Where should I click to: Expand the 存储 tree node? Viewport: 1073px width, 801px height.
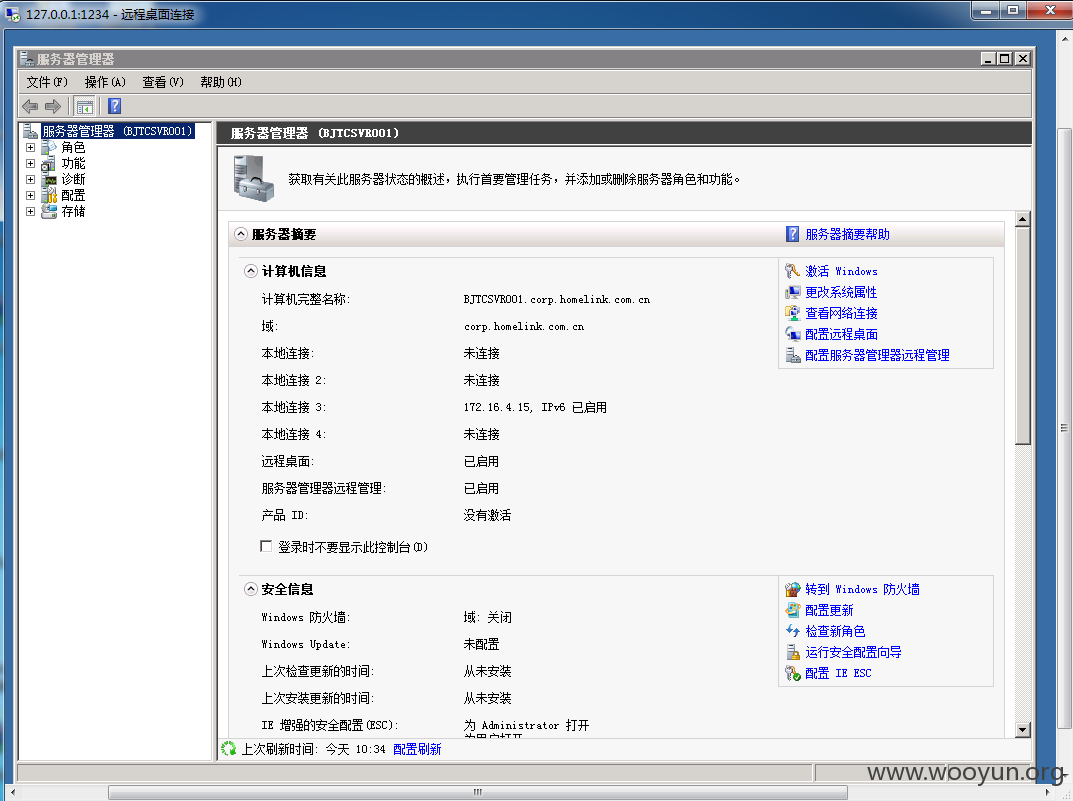point(30,211)
